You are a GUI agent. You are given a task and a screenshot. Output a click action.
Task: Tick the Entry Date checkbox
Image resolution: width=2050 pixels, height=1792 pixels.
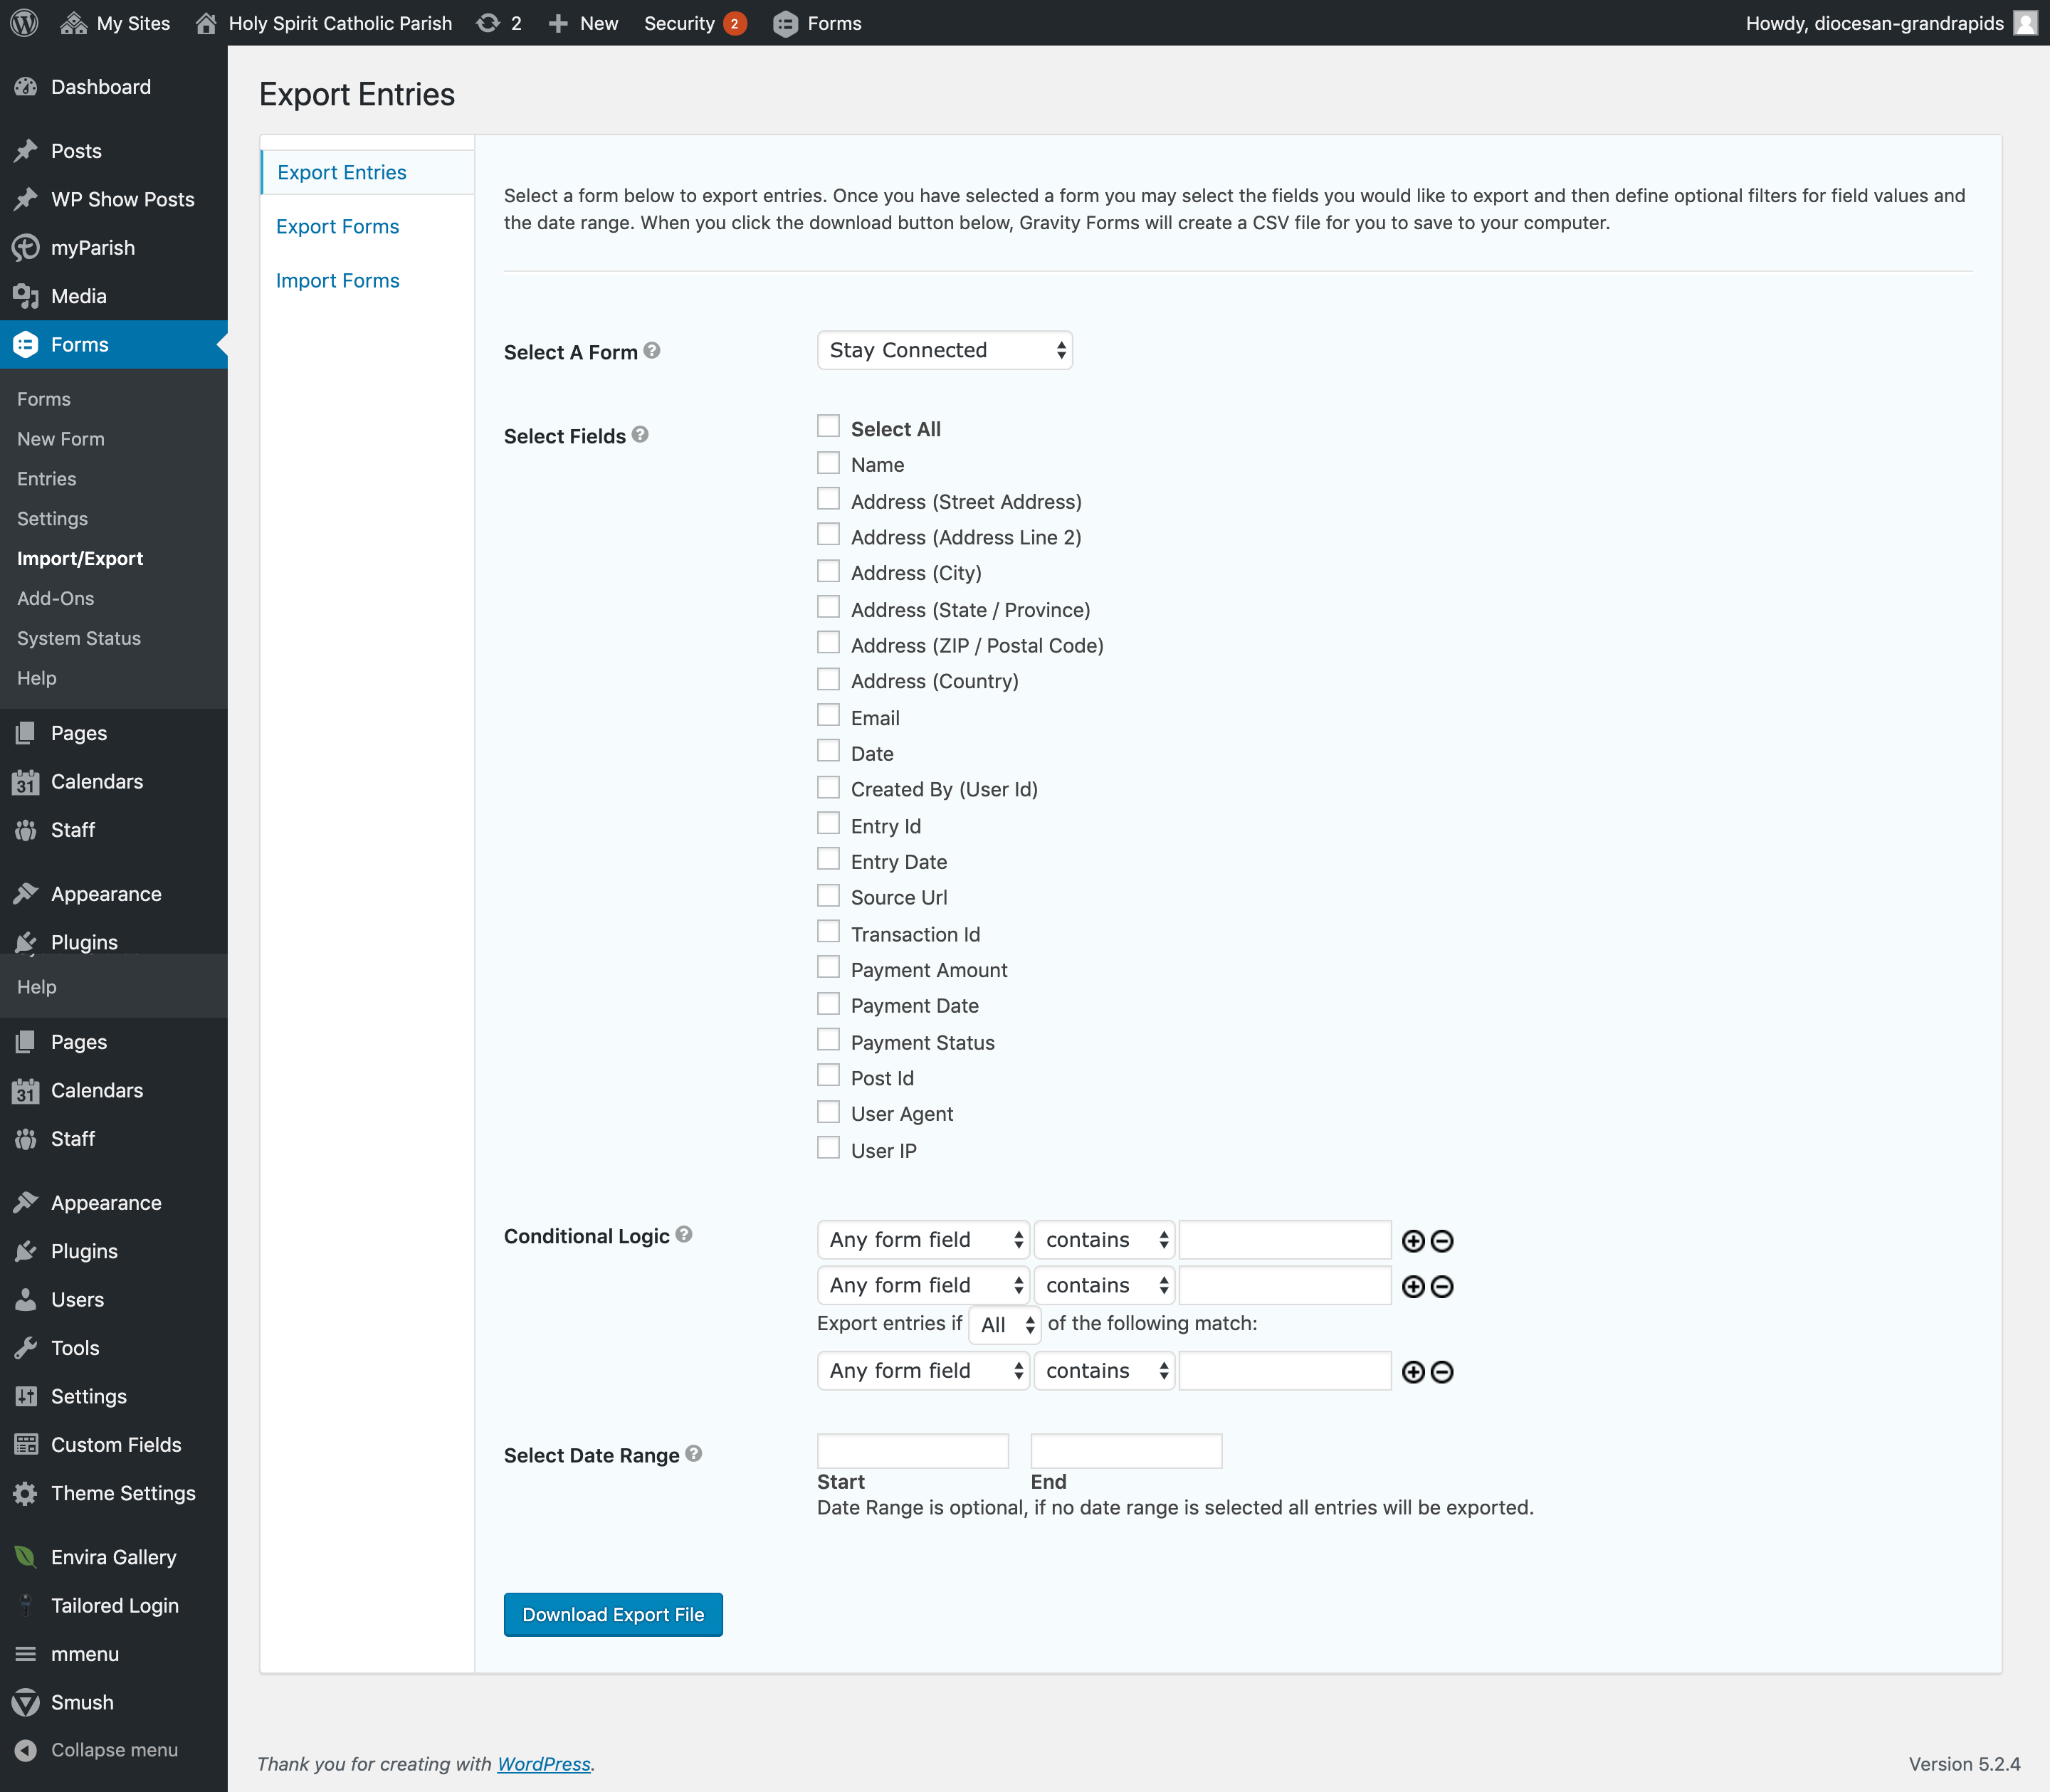[828, 860]
